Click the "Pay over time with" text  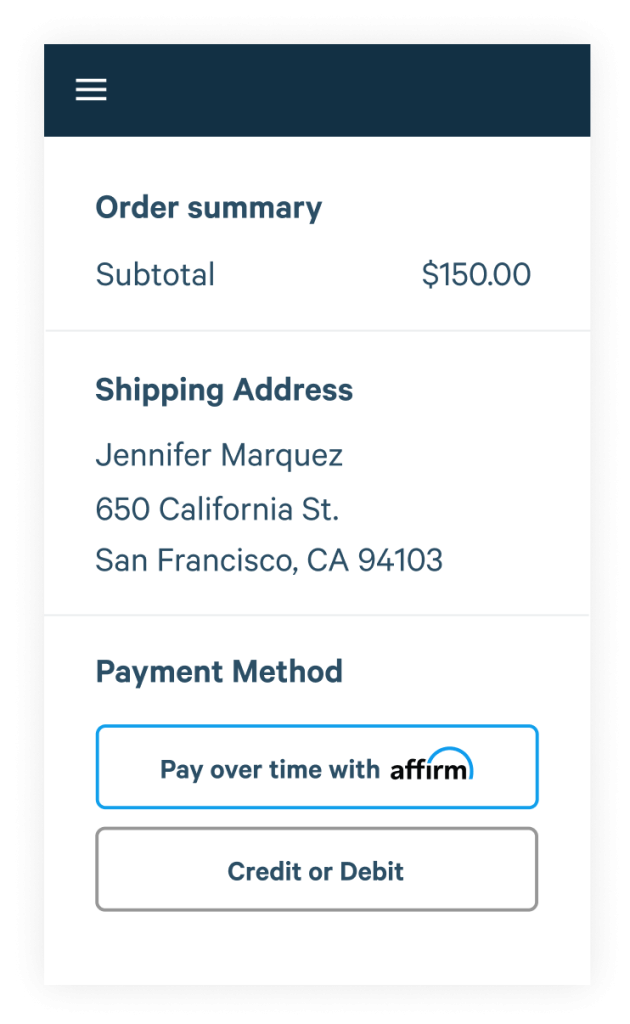[x=270, y=769]
